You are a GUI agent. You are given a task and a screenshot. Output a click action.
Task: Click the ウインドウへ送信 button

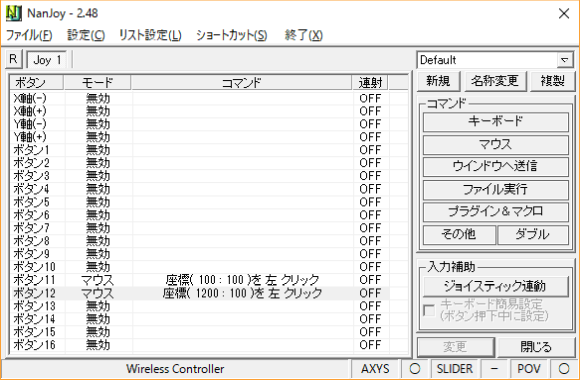[x=495, y=167]
